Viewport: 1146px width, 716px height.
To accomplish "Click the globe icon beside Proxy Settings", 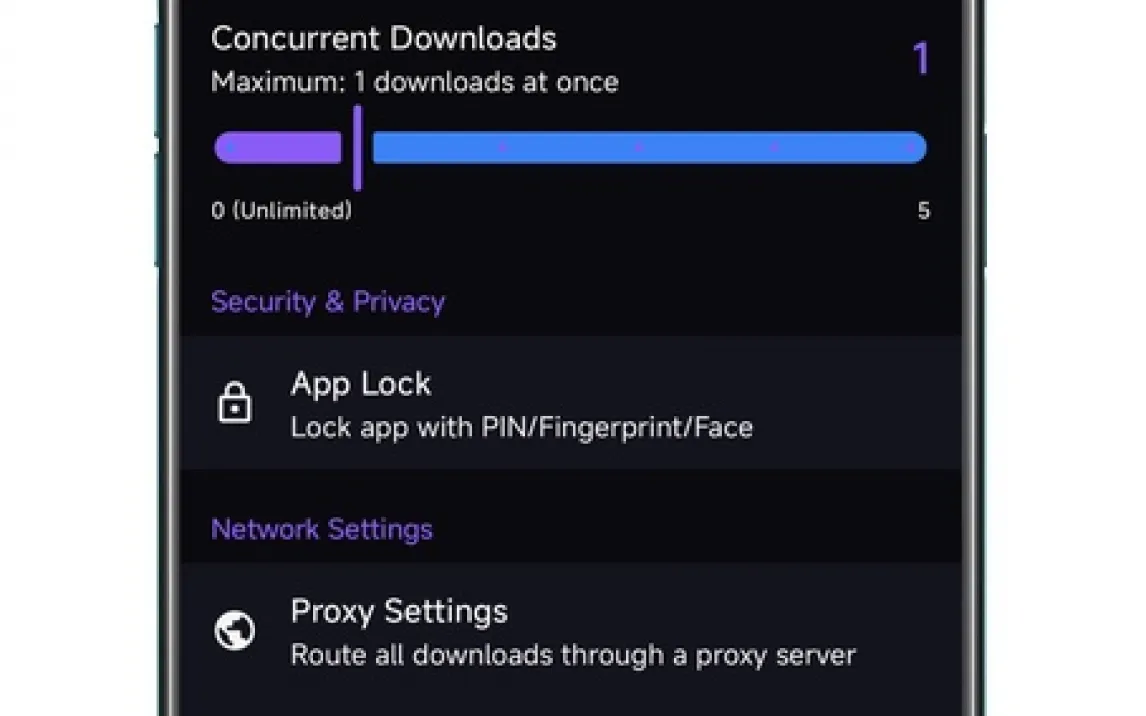I will (x=235, y=631).
